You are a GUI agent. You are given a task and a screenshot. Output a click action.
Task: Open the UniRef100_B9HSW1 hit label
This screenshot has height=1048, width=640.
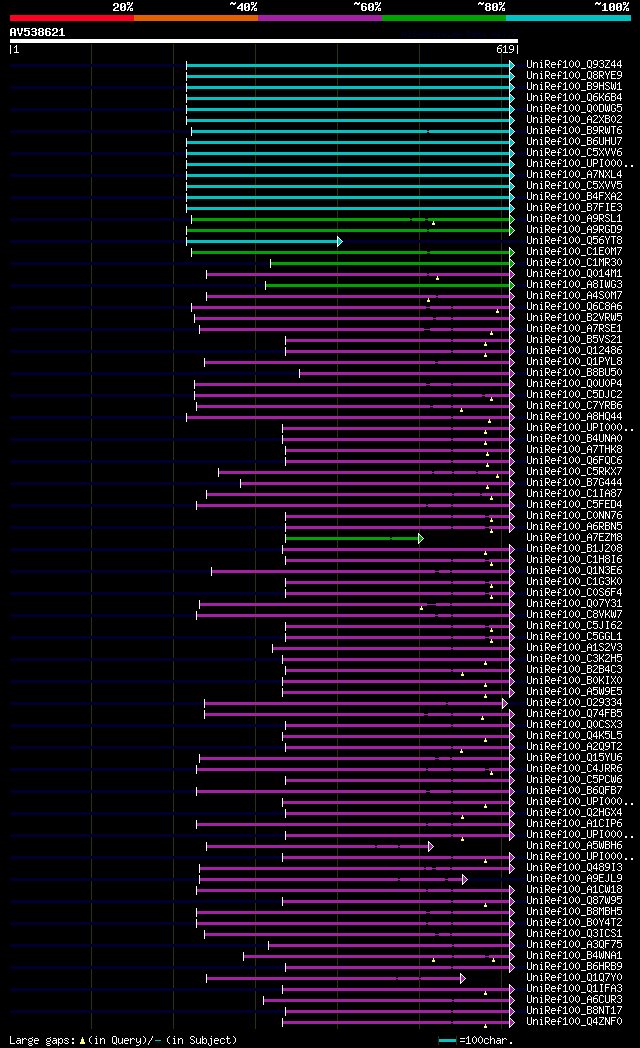point(574,87)
